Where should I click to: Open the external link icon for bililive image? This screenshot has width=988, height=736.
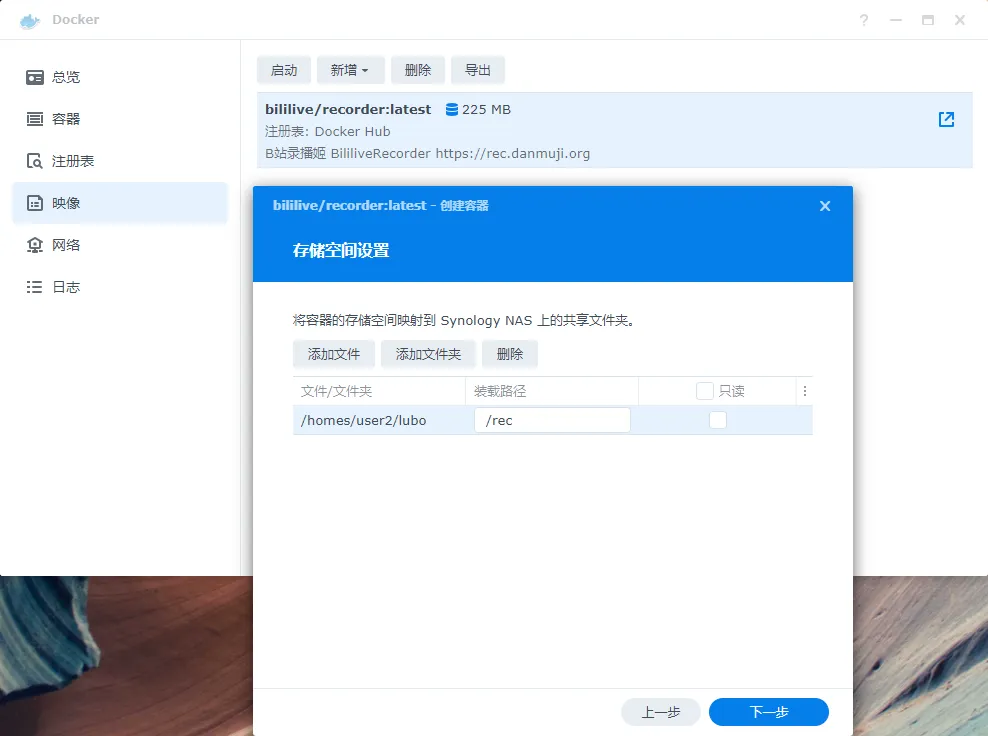coord(946,120)
